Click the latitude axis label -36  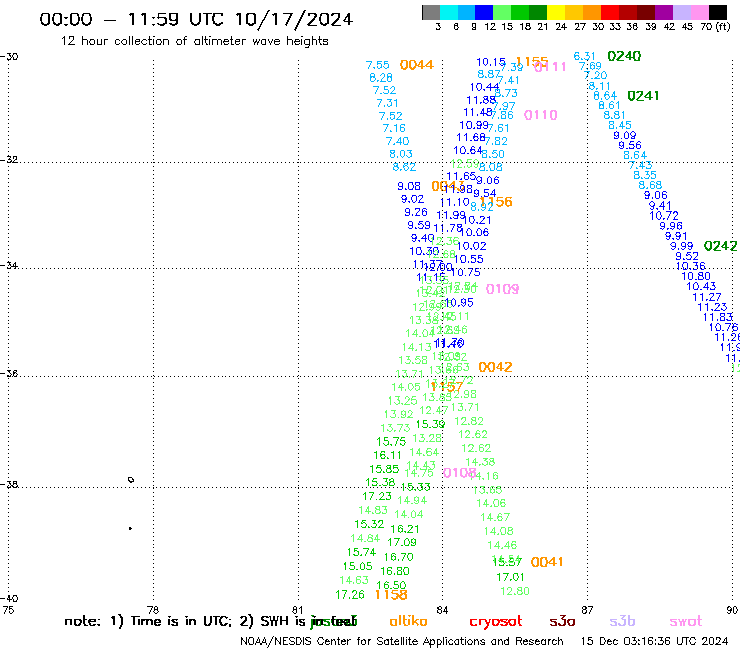pyautogui.click(x=9, y=374)
